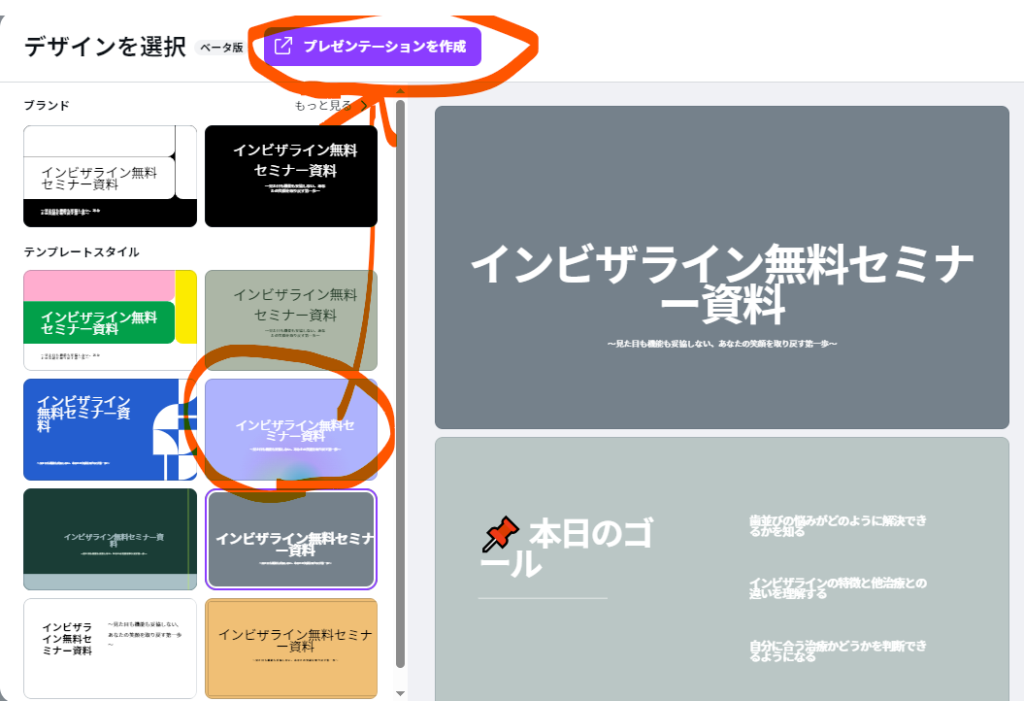
Task: Pick the lavender gradient template style
Action: click(x=291, y=429)
